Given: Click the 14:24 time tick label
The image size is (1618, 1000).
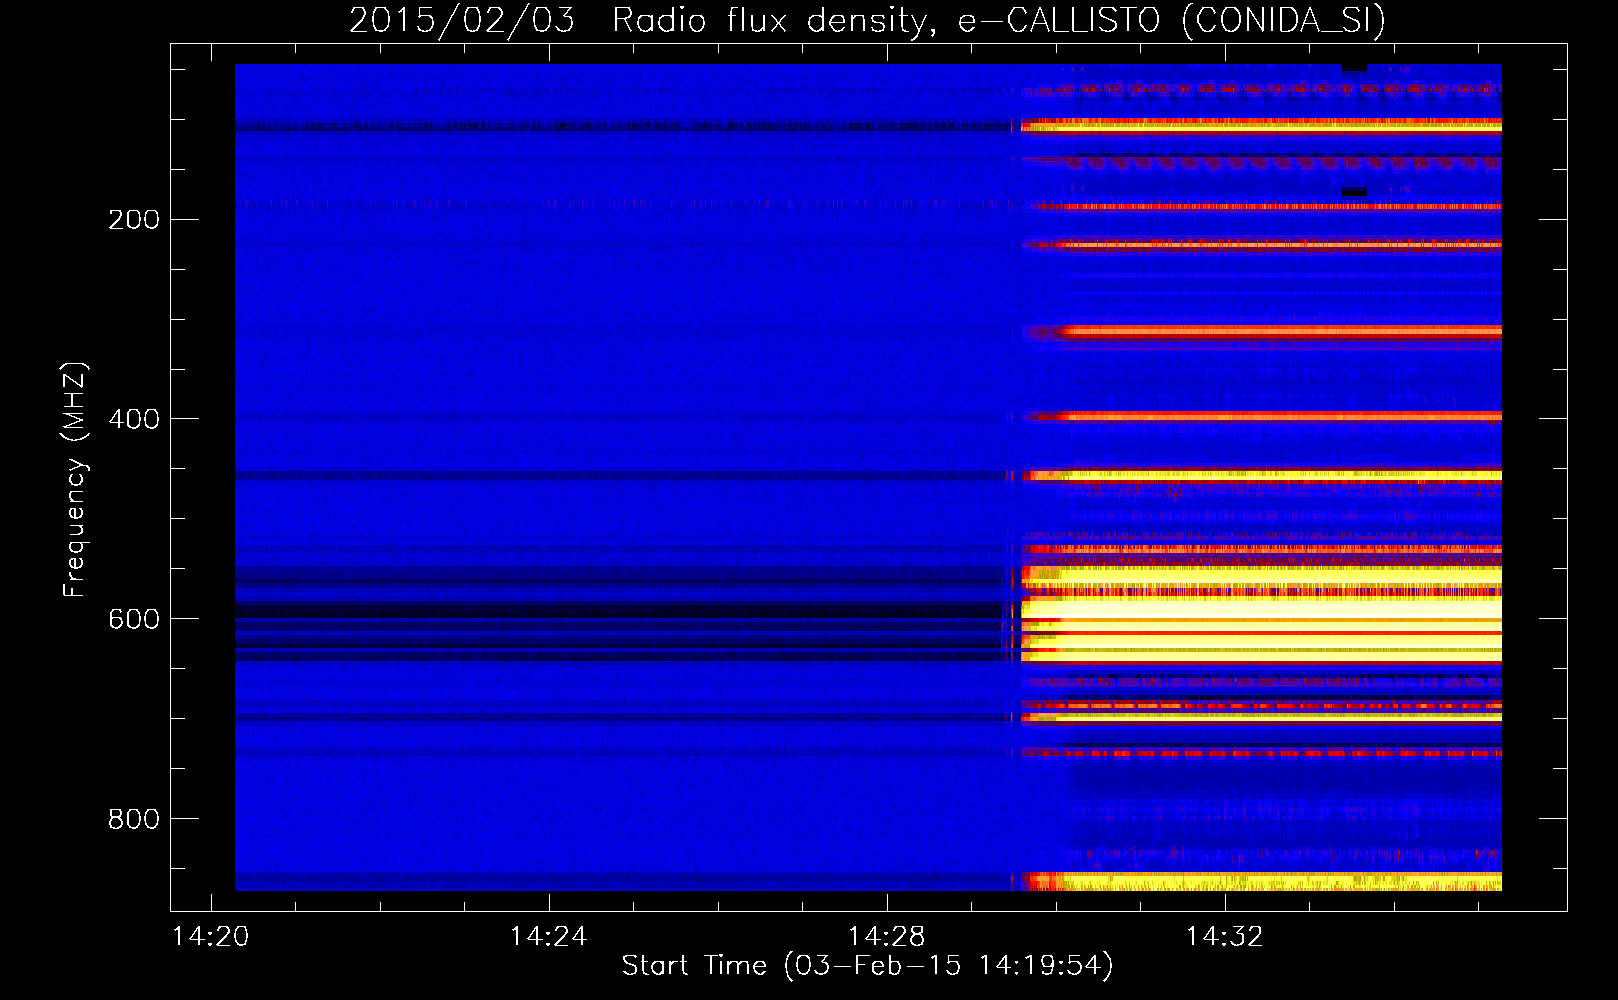Looking at the screenshot, I should (548, 936).
